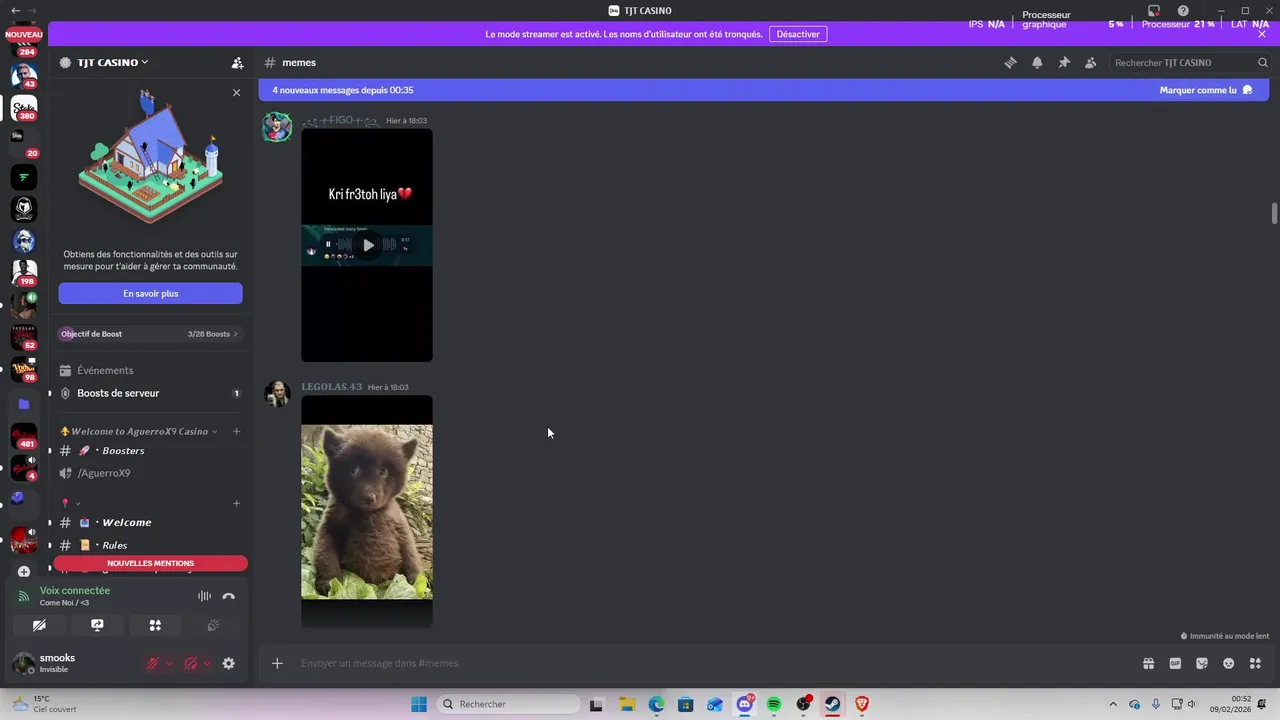Open the server icon with 481 badge
The width and height of the screenshot is (1280, 720).
pyautogui.click(x=24, y=436)
